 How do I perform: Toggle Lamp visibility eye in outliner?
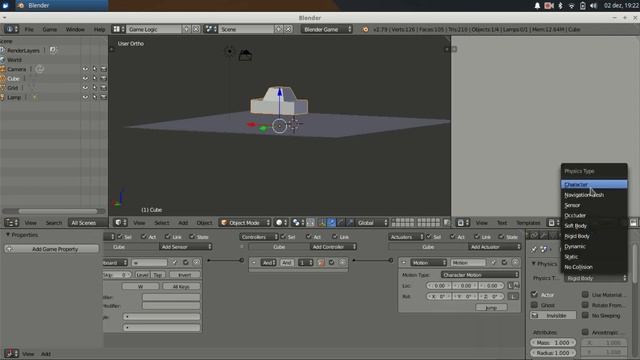coord(85,97)
